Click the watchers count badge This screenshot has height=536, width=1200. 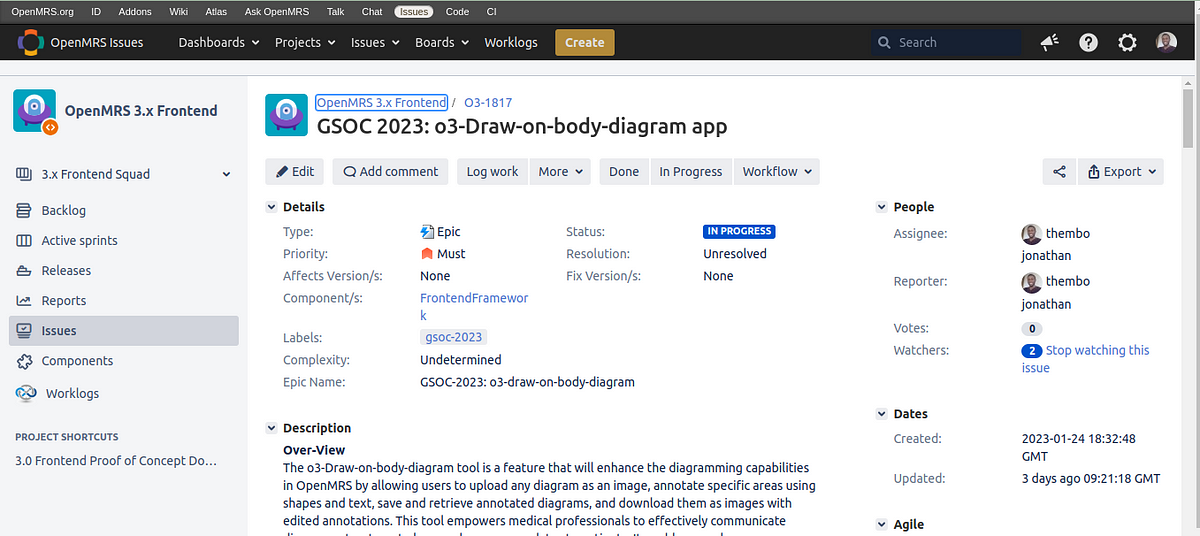(x=1032, y=351)
